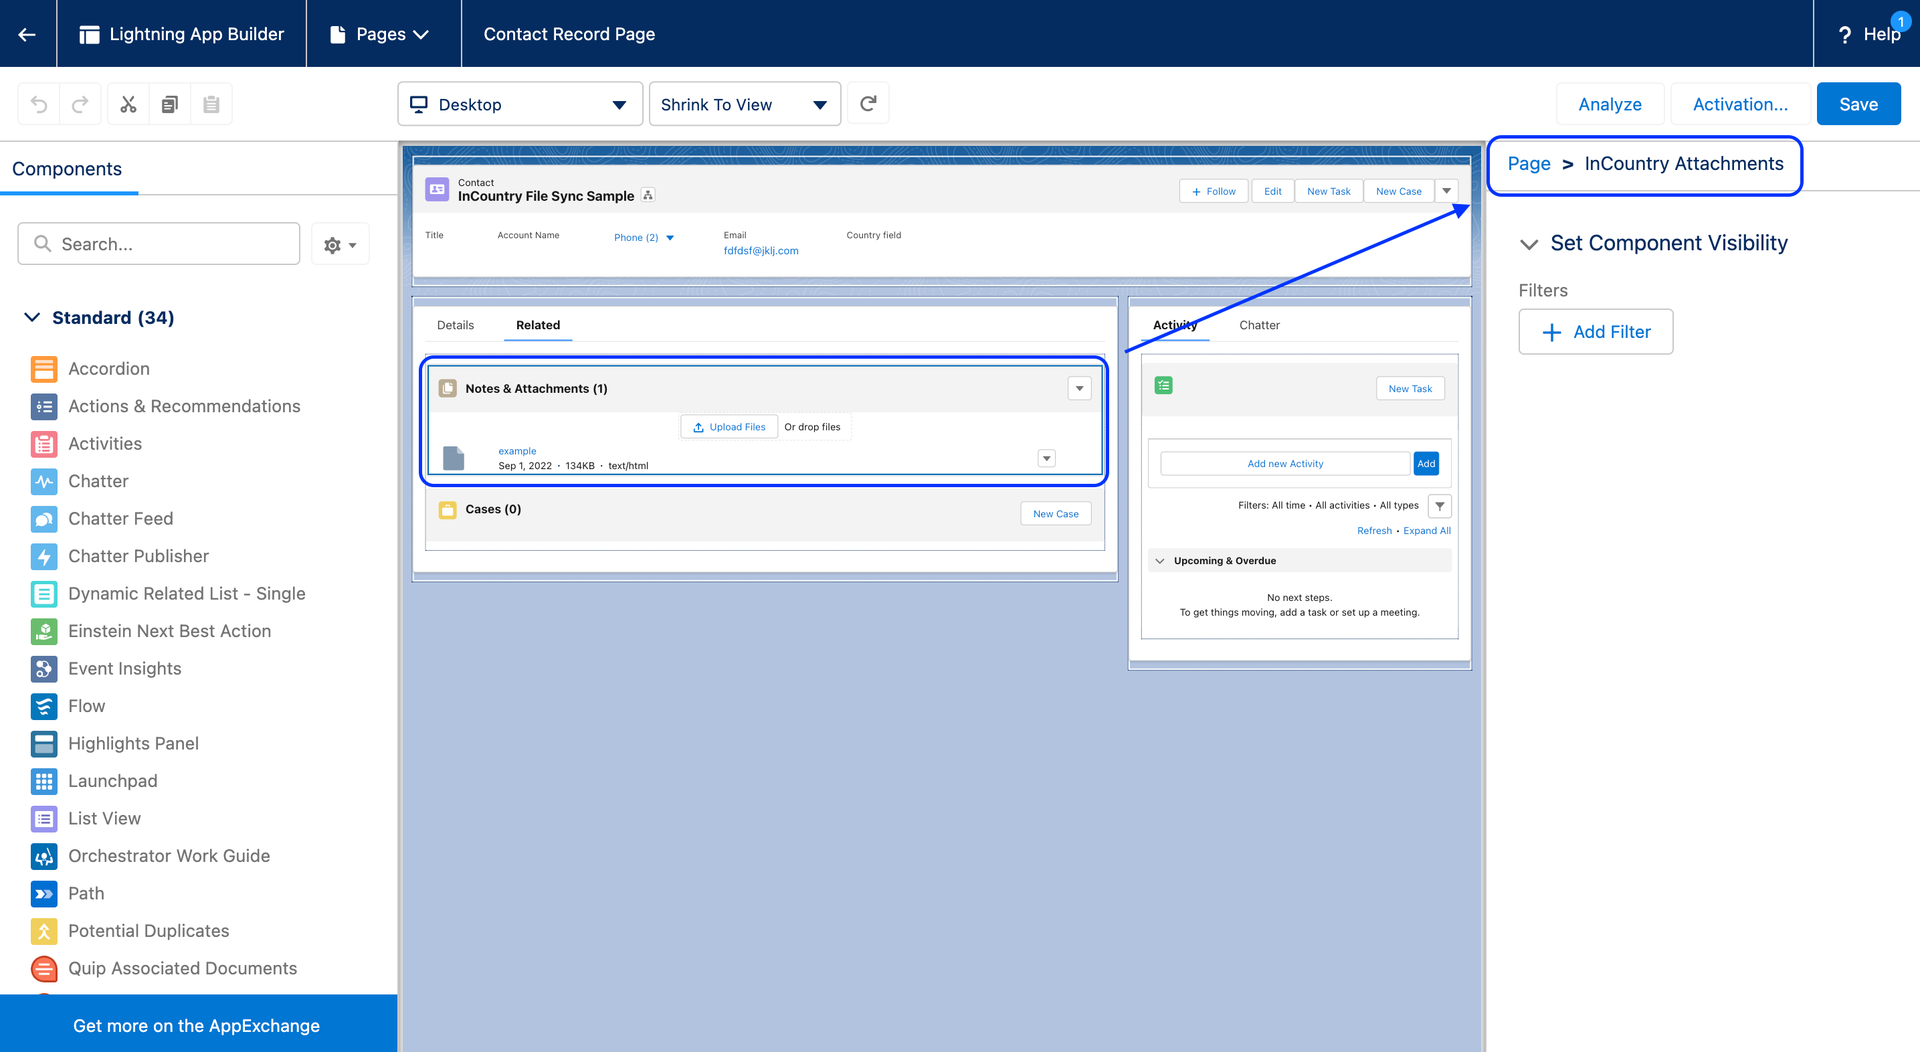Choose the Chatter Feed component

tap(102, 519)
